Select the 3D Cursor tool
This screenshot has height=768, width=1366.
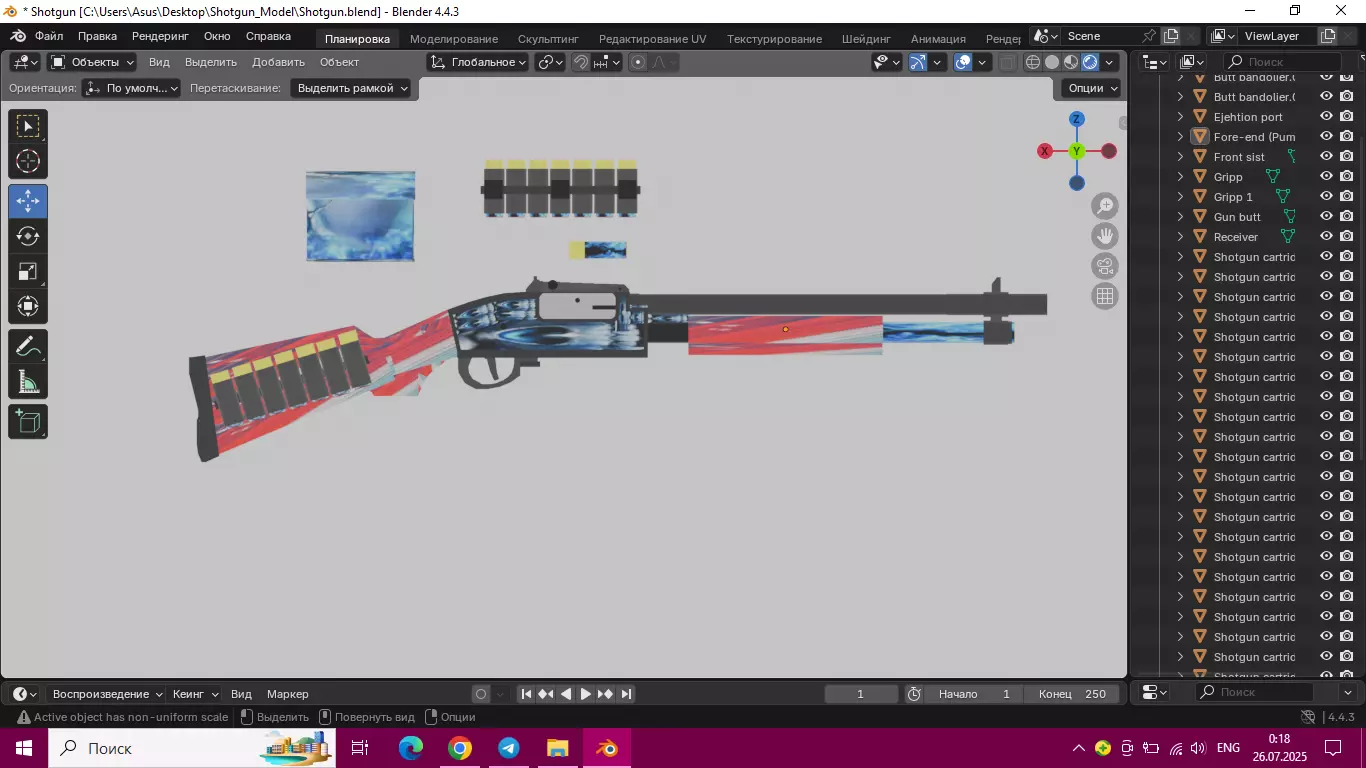[28, 161]
